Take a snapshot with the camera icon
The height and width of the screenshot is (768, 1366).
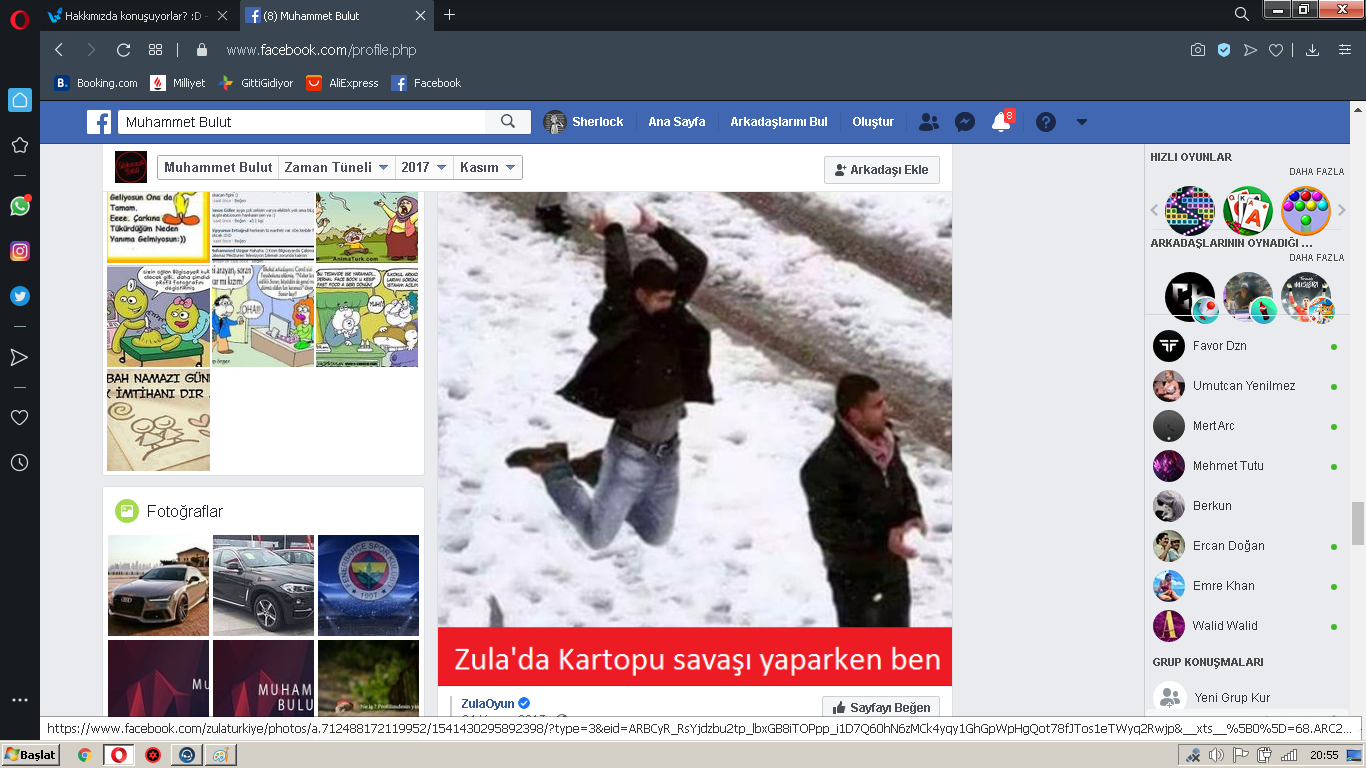click(x=1197, y=50)
